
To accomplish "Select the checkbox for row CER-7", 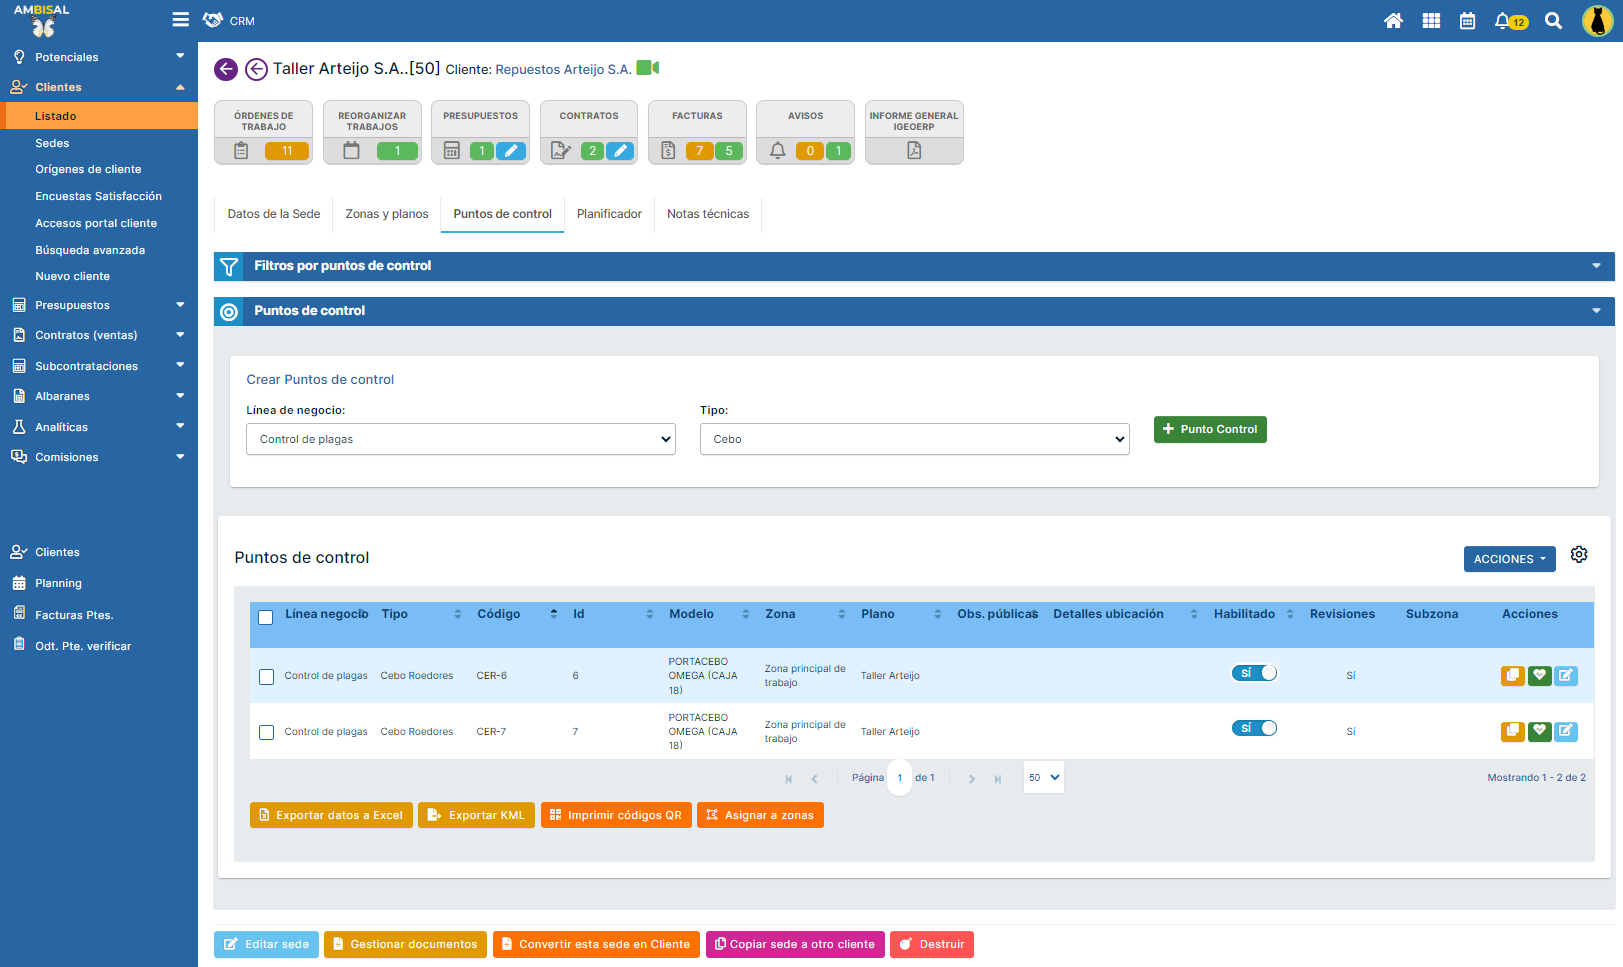I will click(266, 732).
